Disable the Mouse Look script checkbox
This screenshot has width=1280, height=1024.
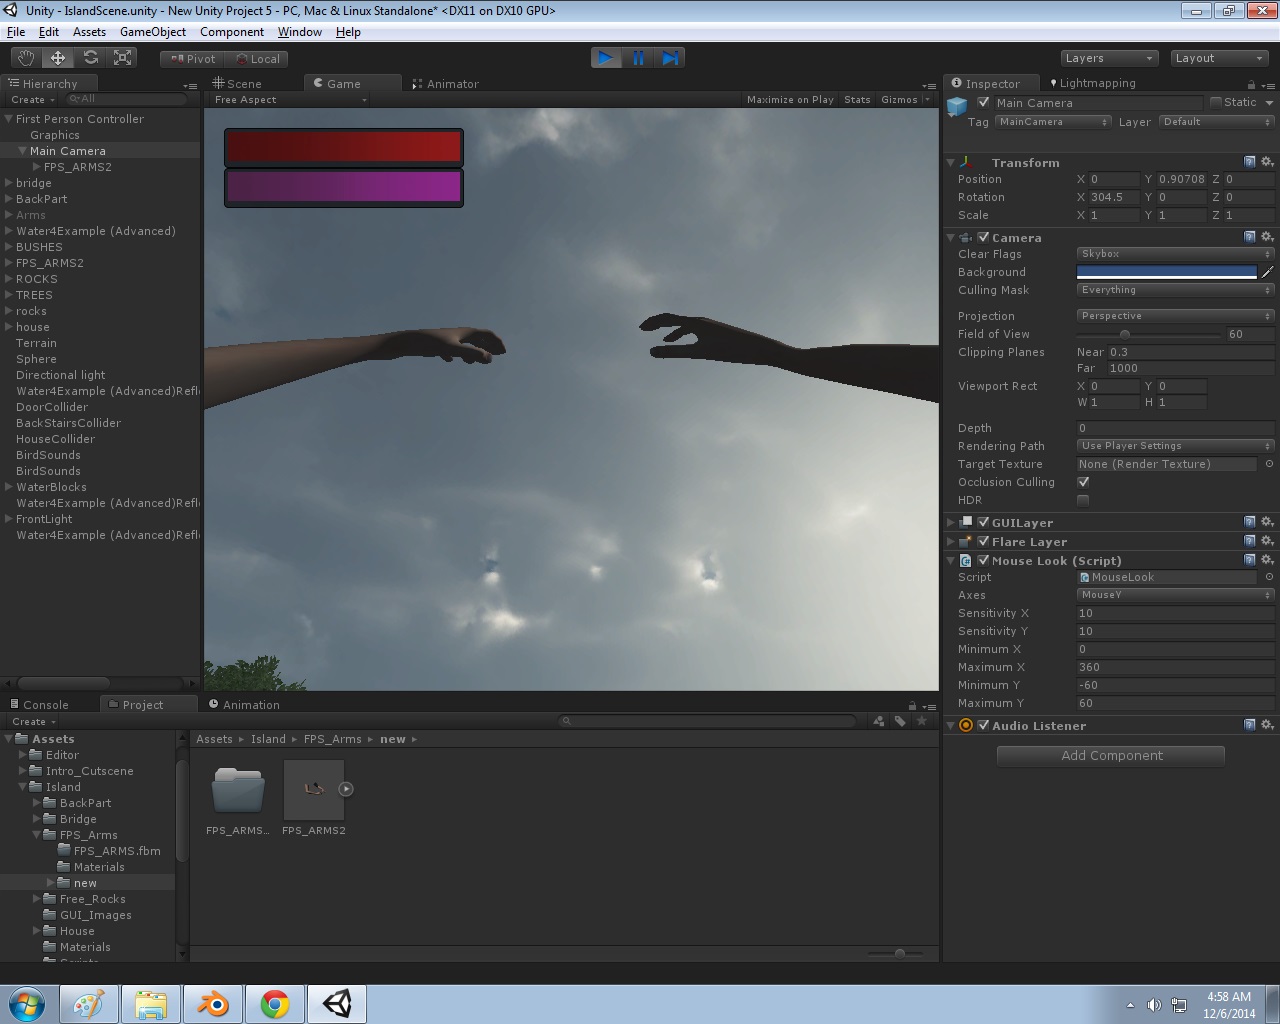click(983, 560)
